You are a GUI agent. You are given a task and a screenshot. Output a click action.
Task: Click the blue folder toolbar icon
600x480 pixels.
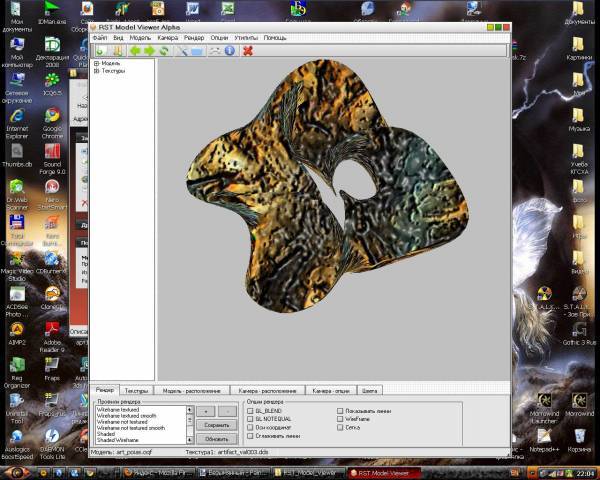[197, 50]
